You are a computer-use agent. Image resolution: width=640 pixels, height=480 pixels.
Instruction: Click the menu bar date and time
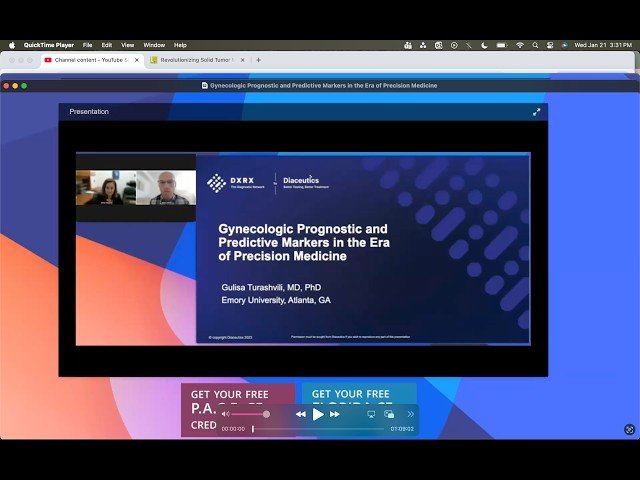[x=603, y=45]
